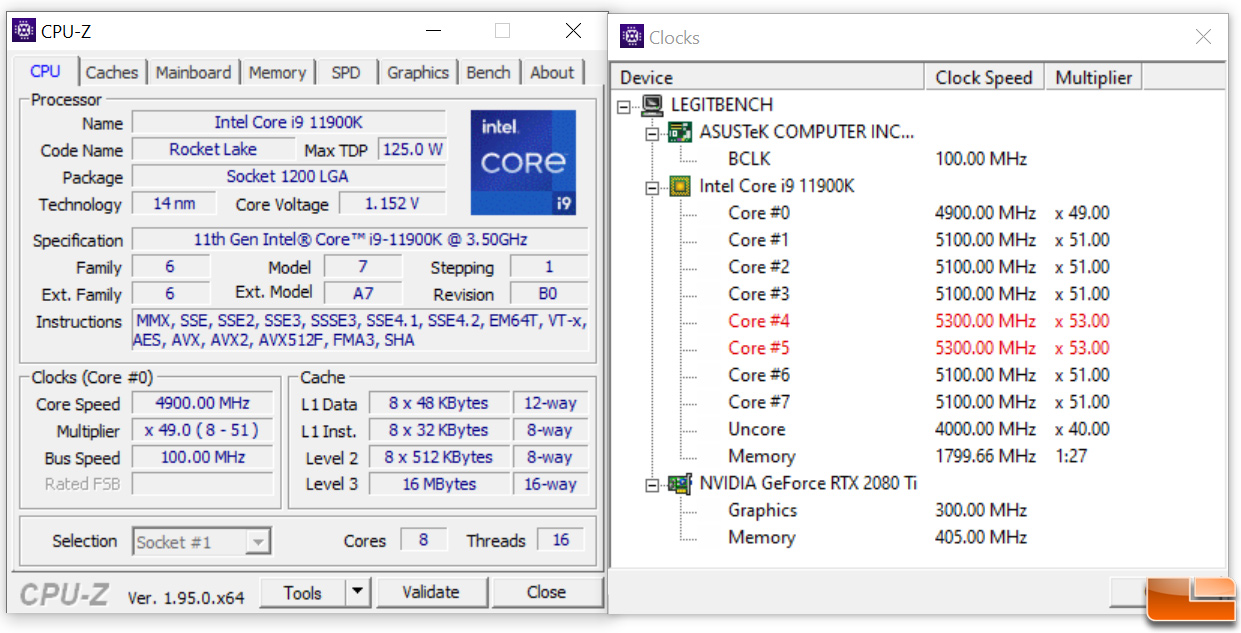Viewport: 1241px width, 633px height.
Task: Open the Tools dropdown arrow
Action: [357, 592]
